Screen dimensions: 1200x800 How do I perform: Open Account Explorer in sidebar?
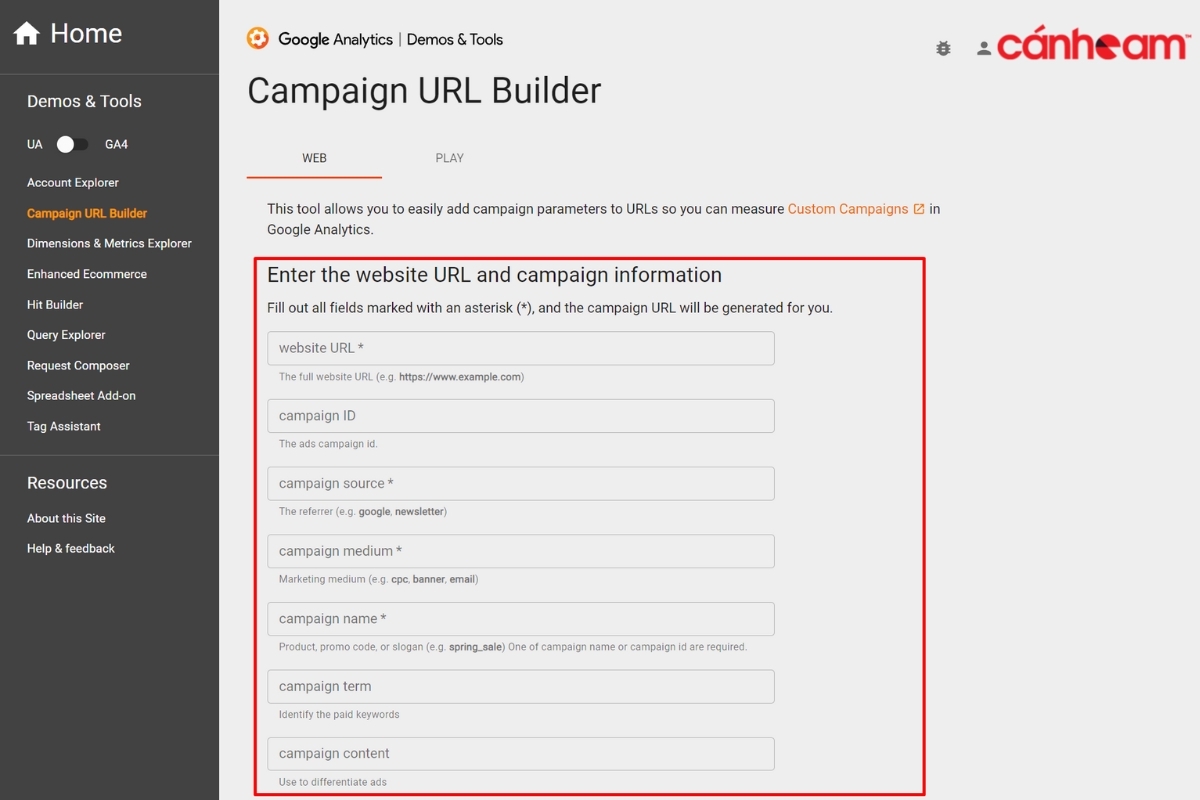point(73,183)
